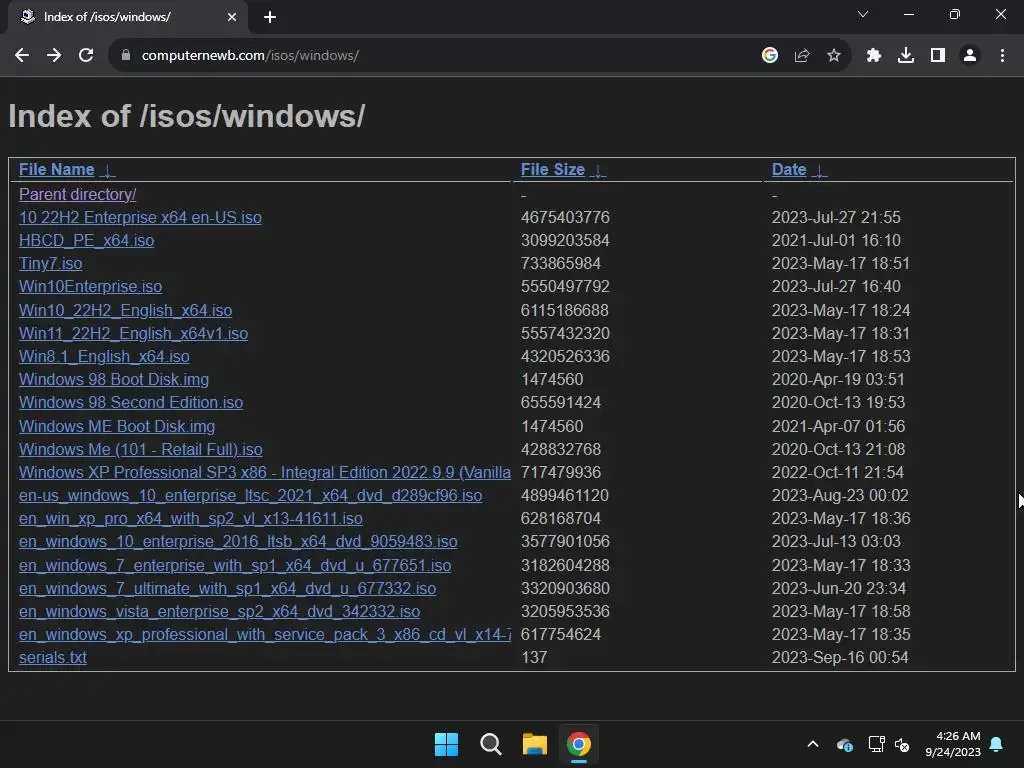Viewport: 1024px width, 768px height.
Task: Open the taskbar clock and date
Action: [953, 744]
